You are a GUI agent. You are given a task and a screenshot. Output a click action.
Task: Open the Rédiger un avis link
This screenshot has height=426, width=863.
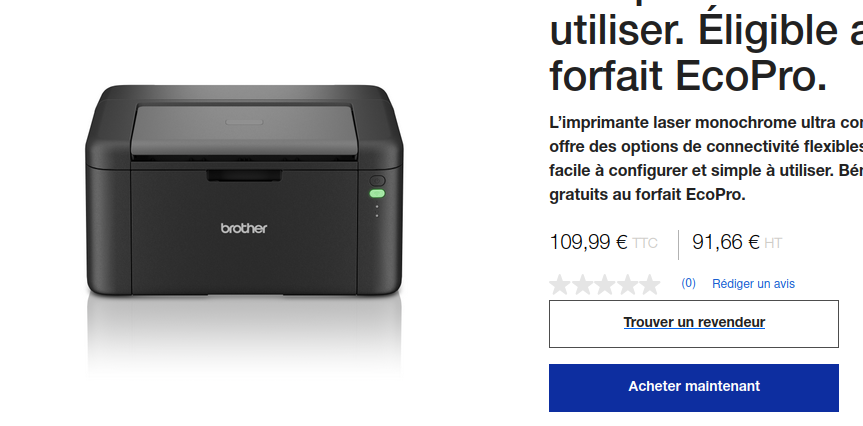click(753, 284)
